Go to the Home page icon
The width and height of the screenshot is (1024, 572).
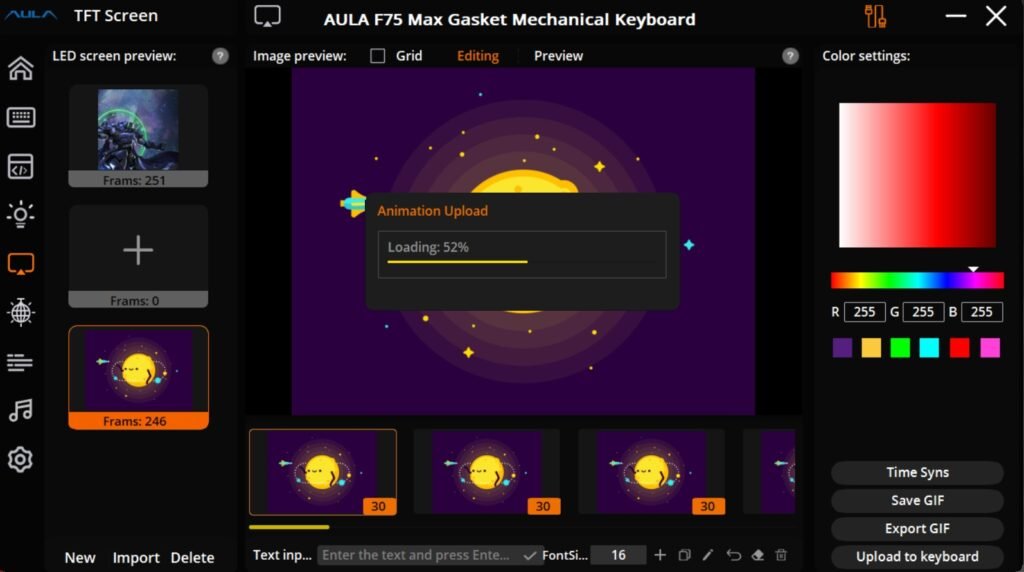20,68
